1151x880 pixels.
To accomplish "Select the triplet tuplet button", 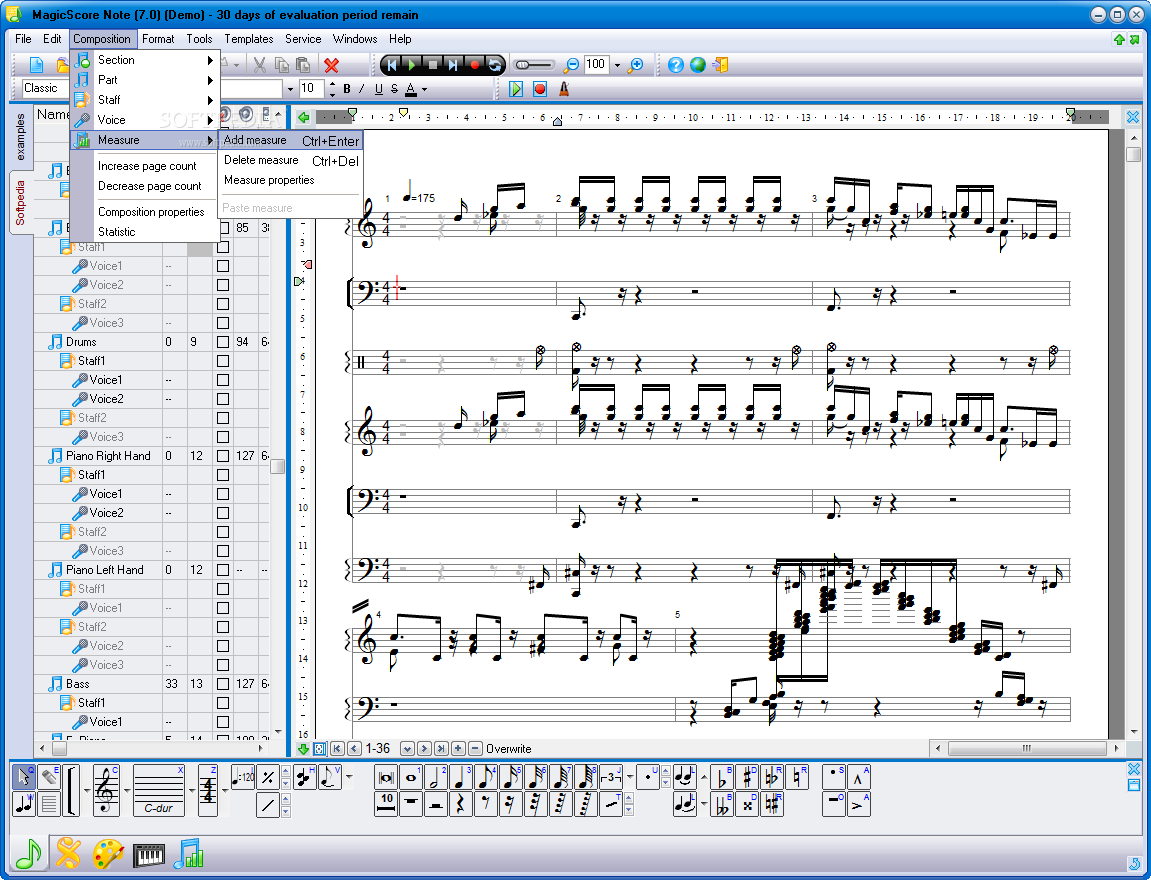I will tap(611, 777).
